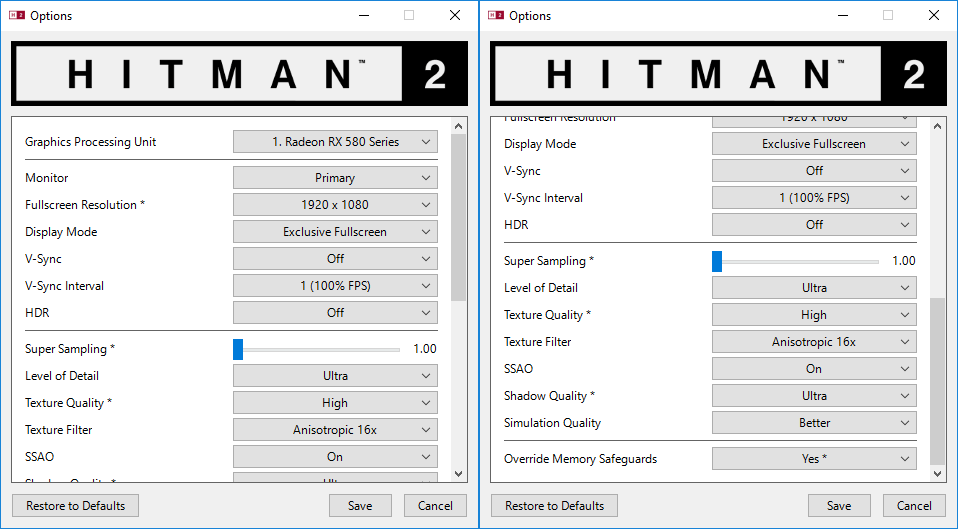Close the right Options window
958x529 pixels.
point(934,15)
